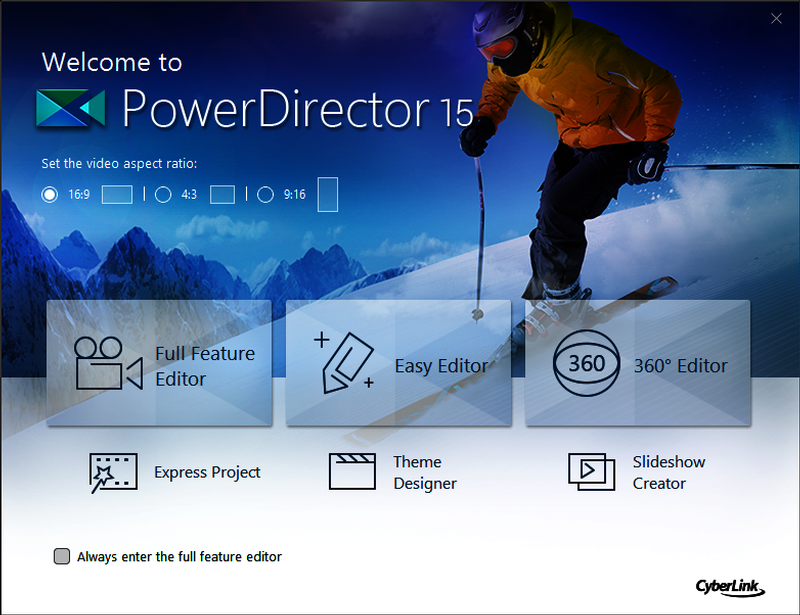Click the checkbox label text about full feature editor
This screenshot has width=800, height=615.
(x=179, y=557)
